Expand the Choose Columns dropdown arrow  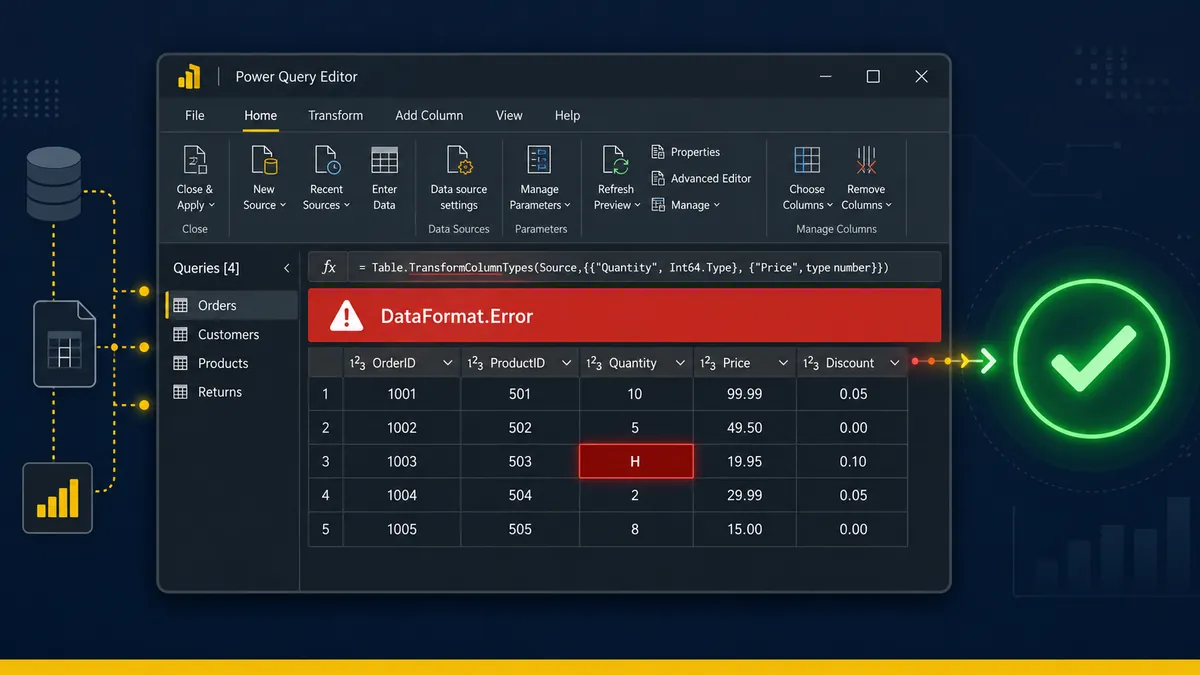pyautogui.click(x=830, y=206)
